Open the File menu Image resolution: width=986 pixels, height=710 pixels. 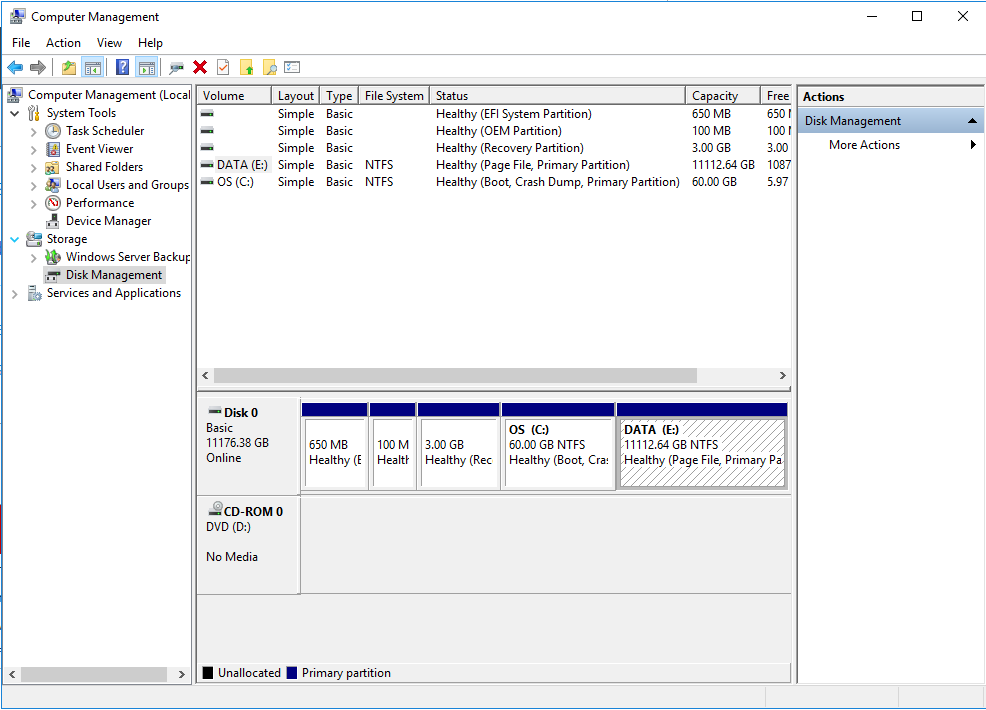click(21, 43)
